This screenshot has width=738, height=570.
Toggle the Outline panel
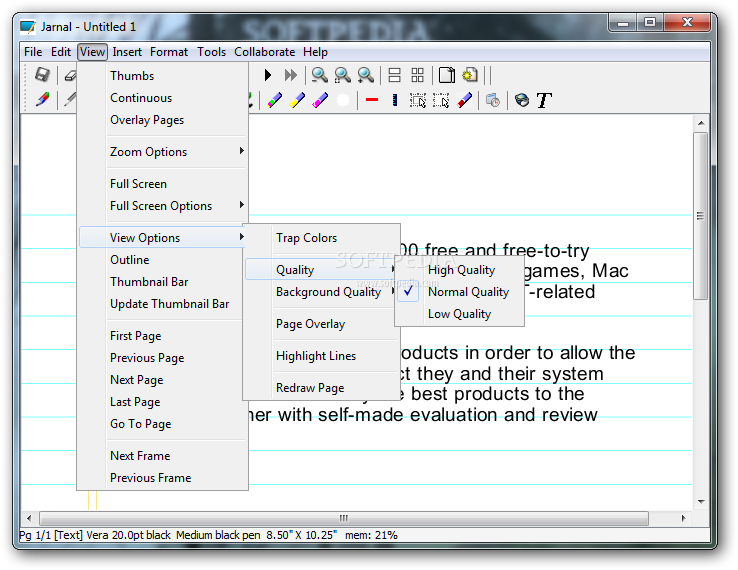(x=163, y=260)
